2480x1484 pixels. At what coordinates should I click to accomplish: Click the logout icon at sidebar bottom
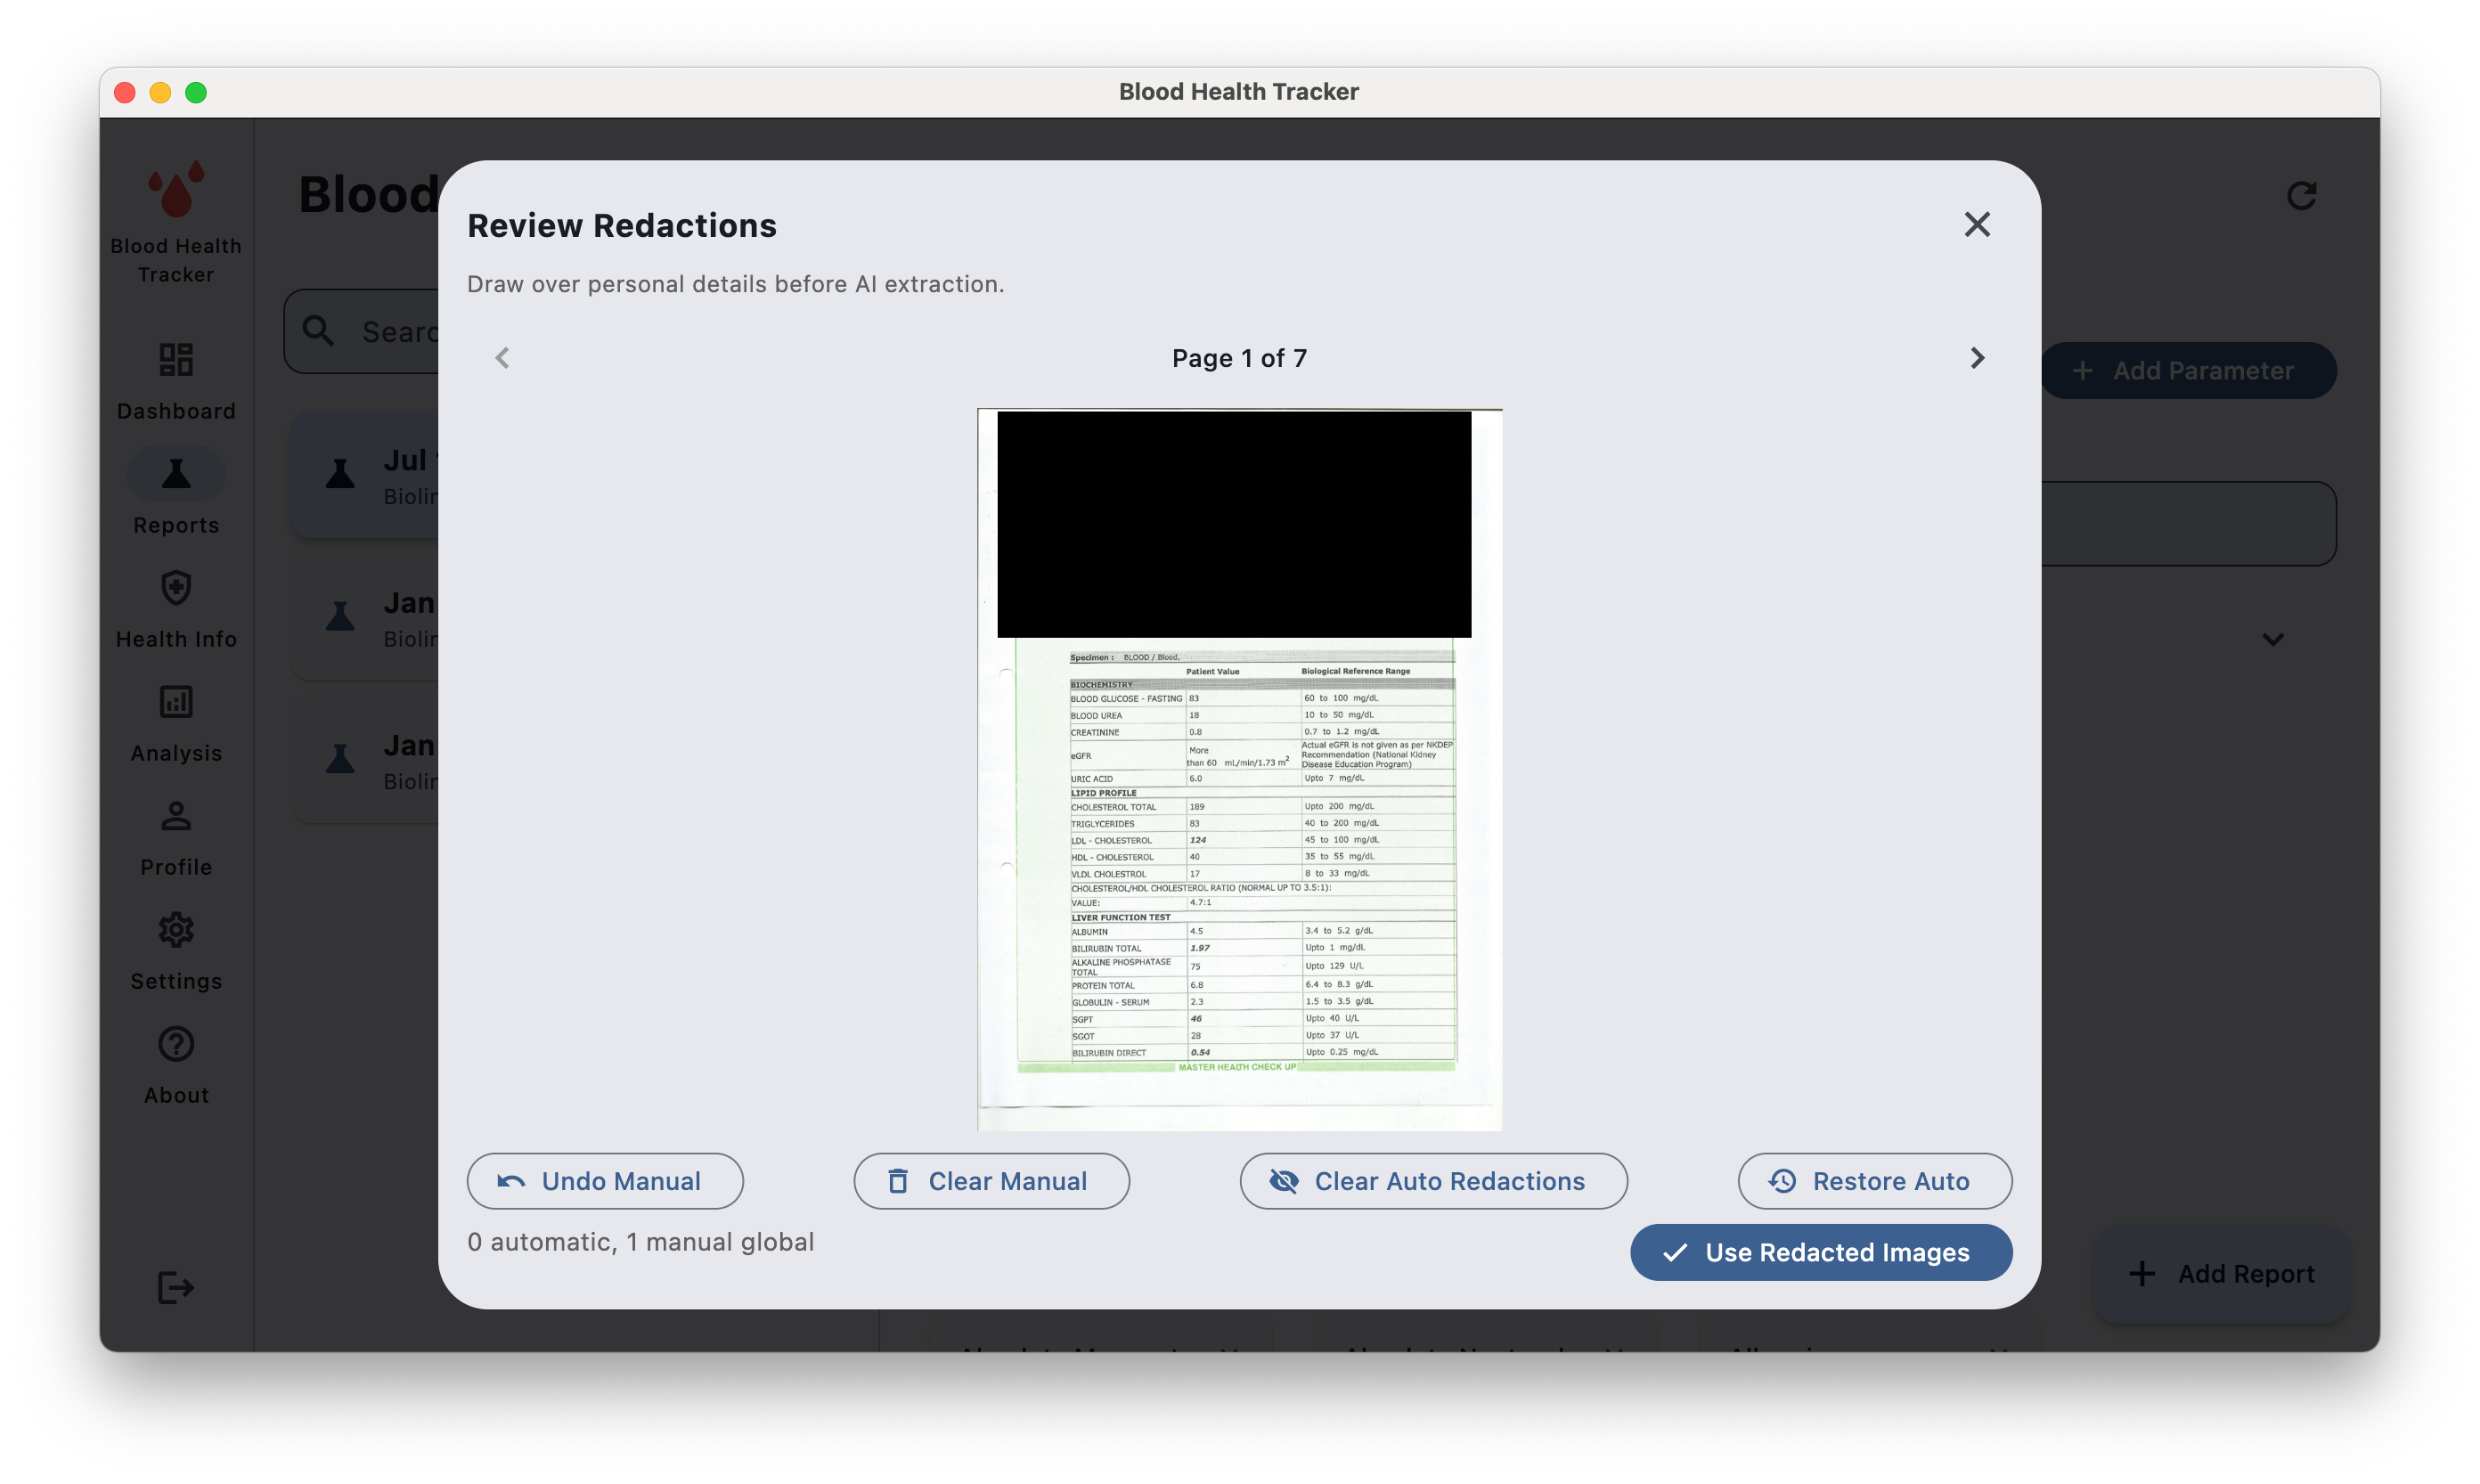(176, 1287)
